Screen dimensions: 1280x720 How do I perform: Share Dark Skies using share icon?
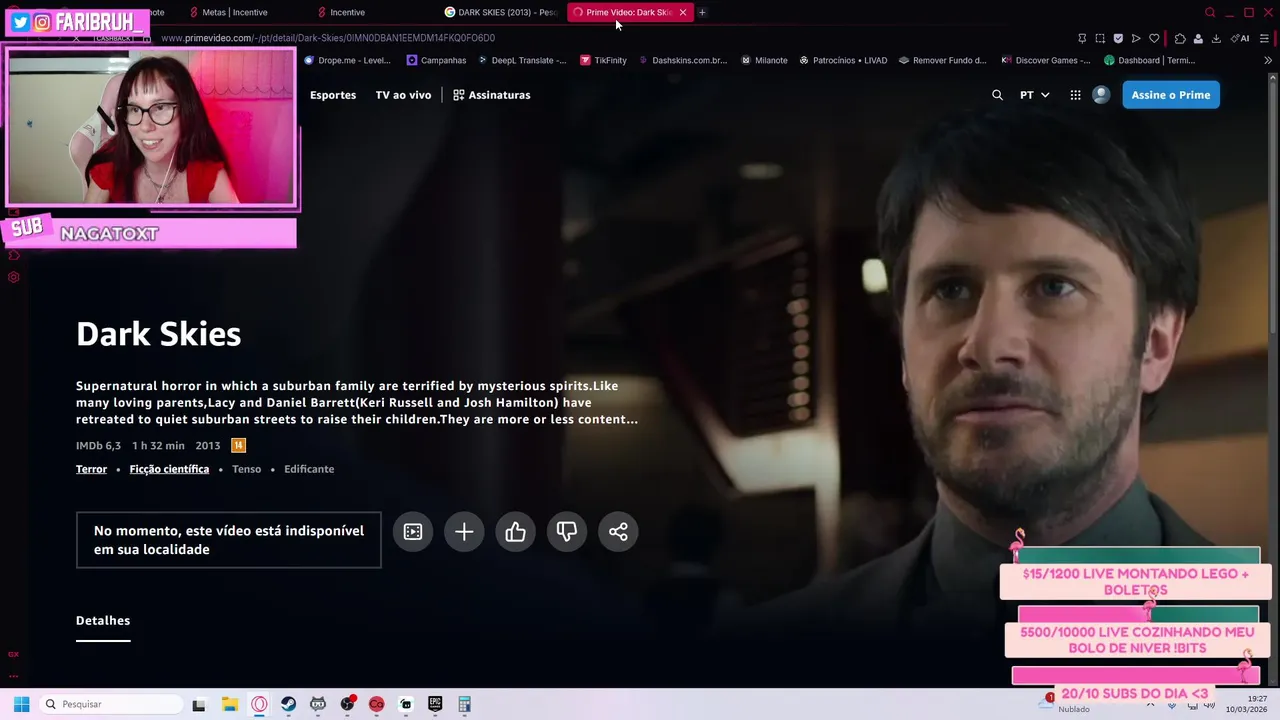[x=618, y=532]
